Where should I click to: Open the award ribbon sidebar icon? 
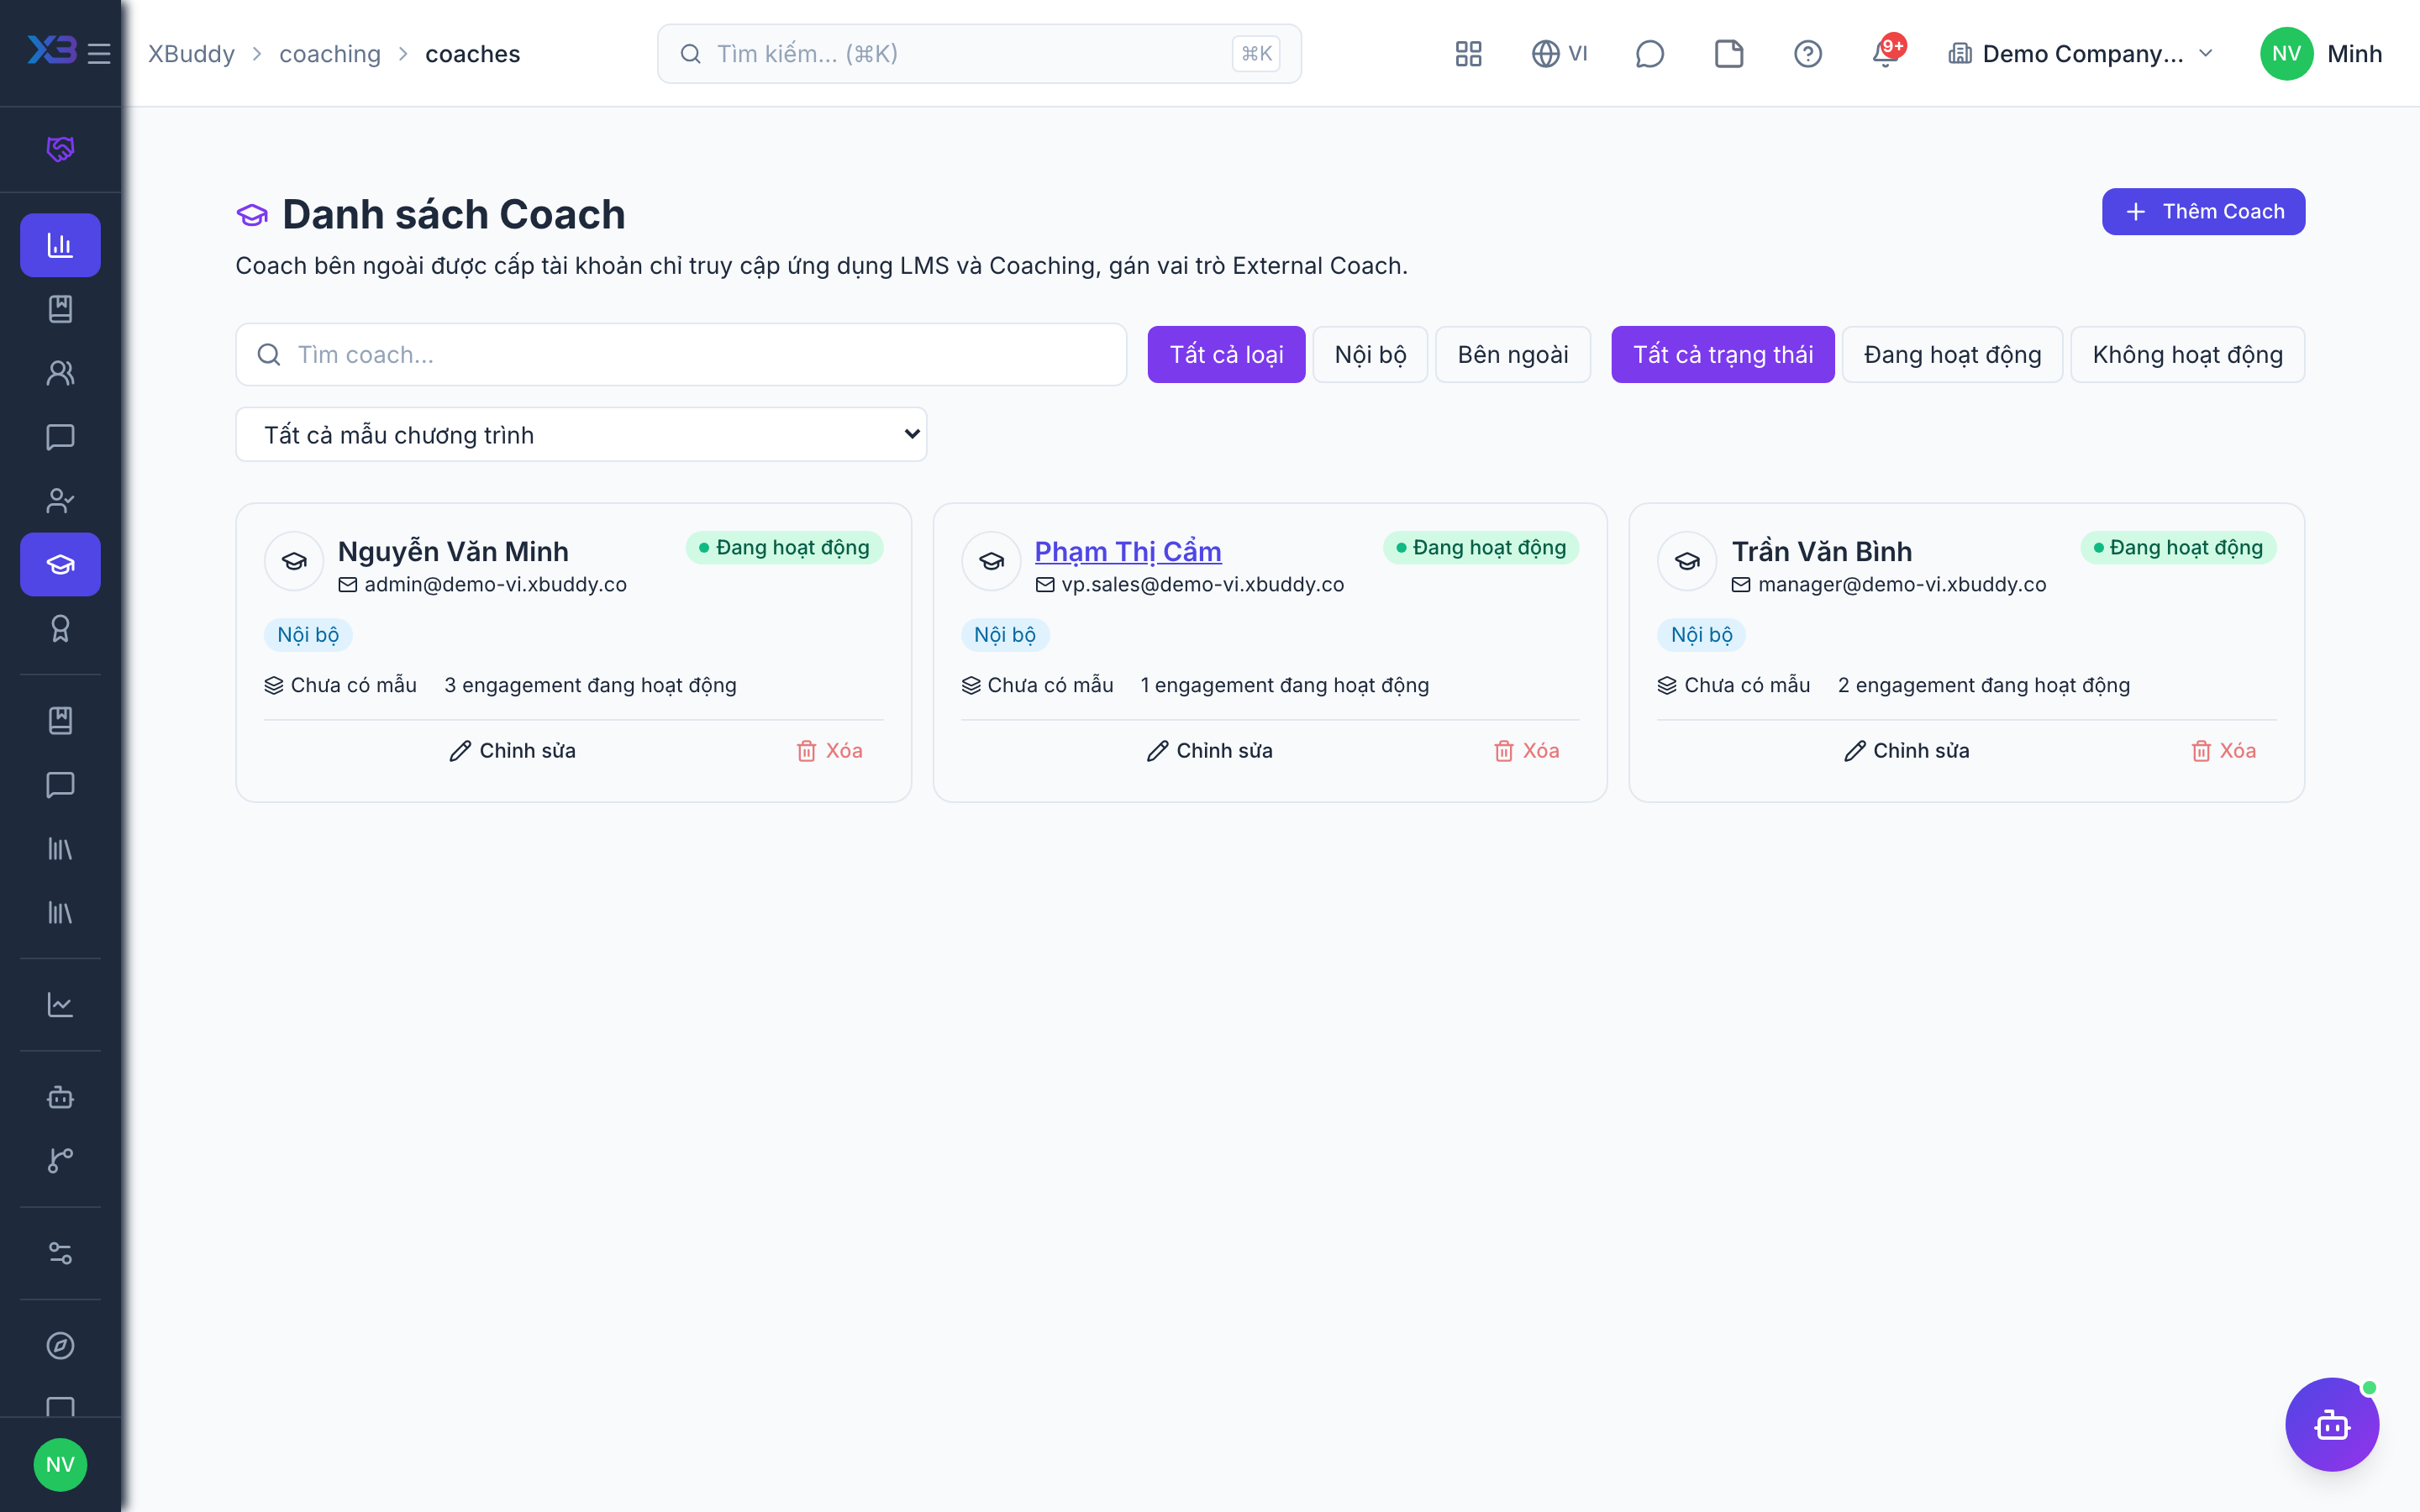click(x=60, y=628)
